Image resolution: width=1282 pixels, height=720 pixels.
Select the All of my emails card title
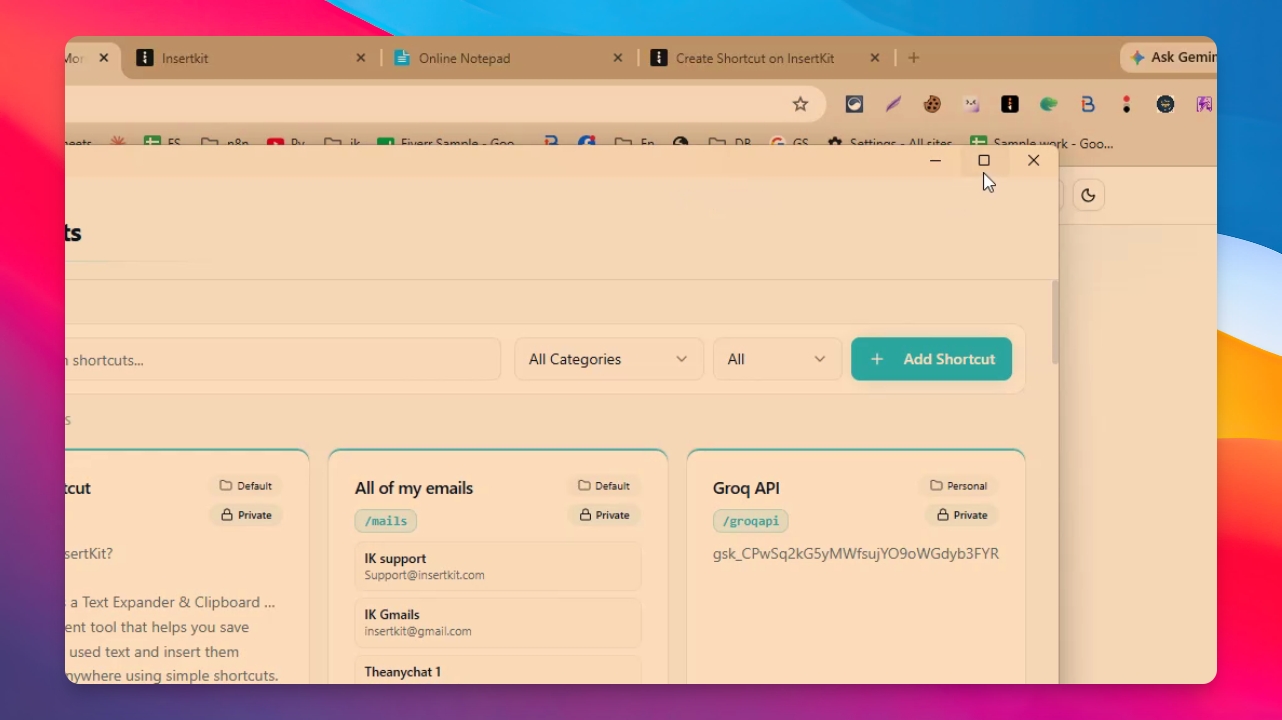click(414, 488)
